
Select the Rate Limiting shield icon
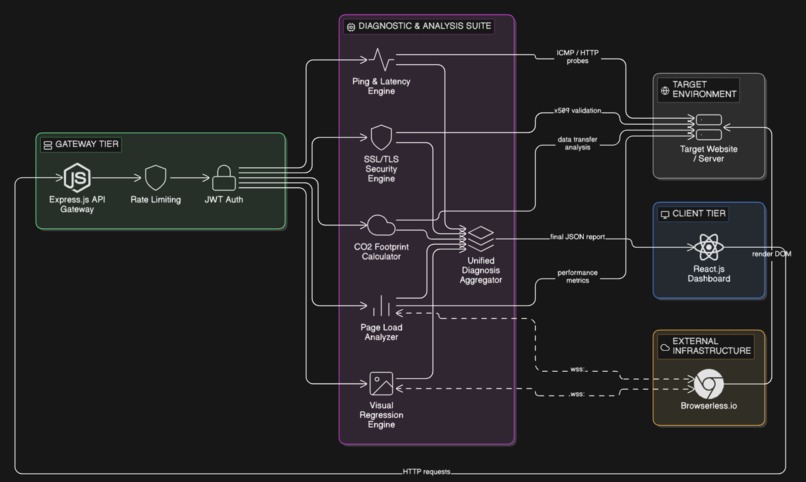[155, 178]
